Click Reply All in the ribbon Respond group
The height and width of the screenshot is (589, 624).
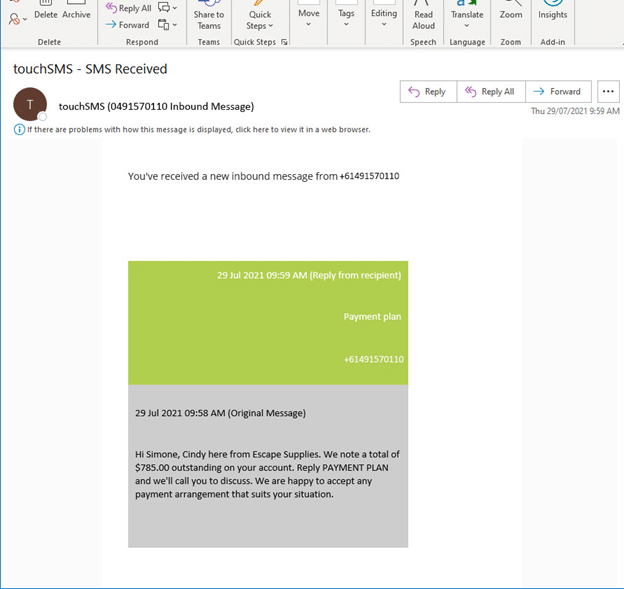pos(128,8)
